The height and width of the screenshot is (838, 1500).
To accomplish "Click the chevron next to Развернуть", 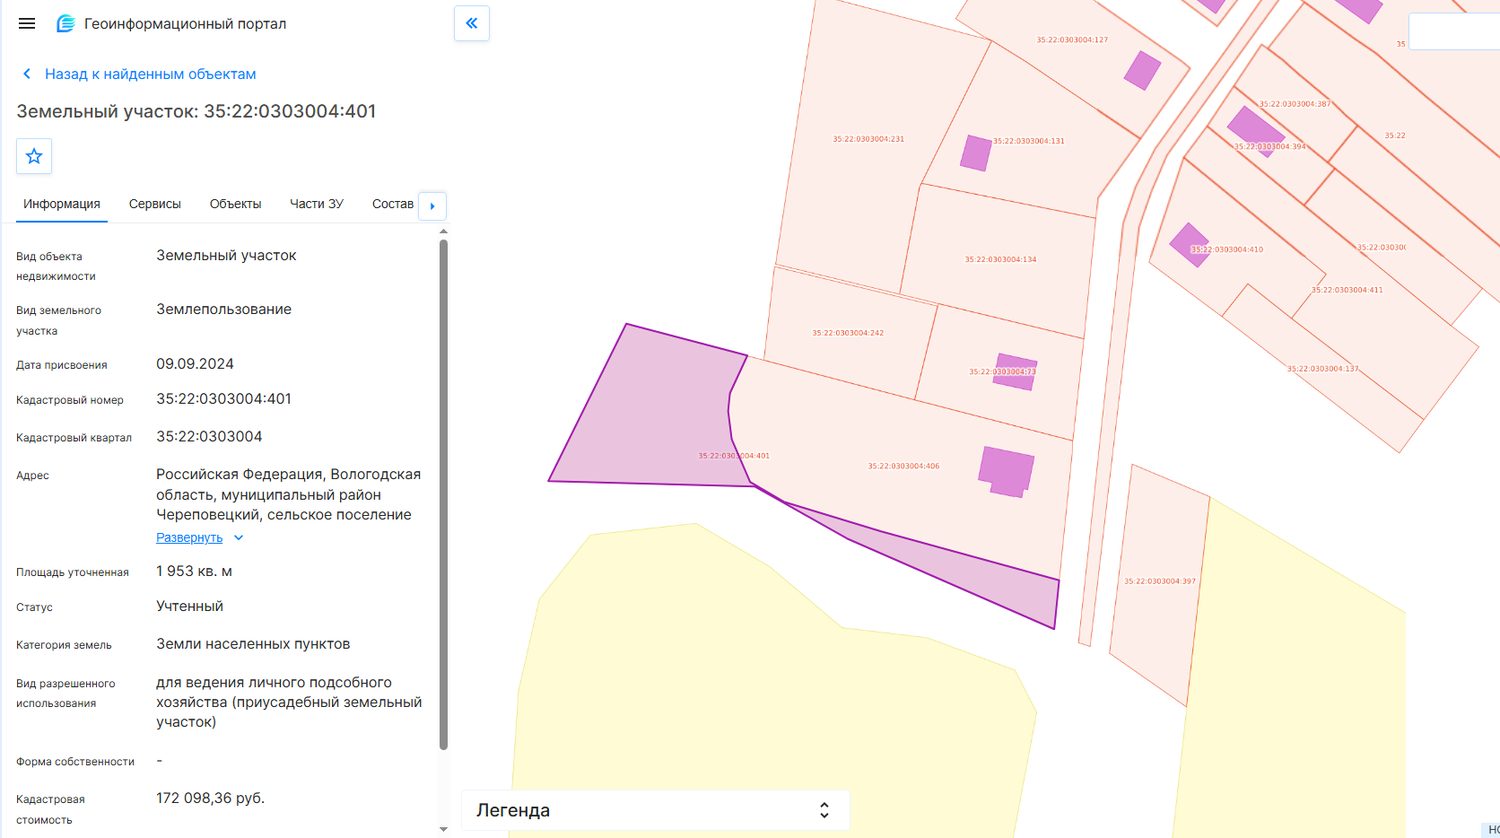I will 238,538.
